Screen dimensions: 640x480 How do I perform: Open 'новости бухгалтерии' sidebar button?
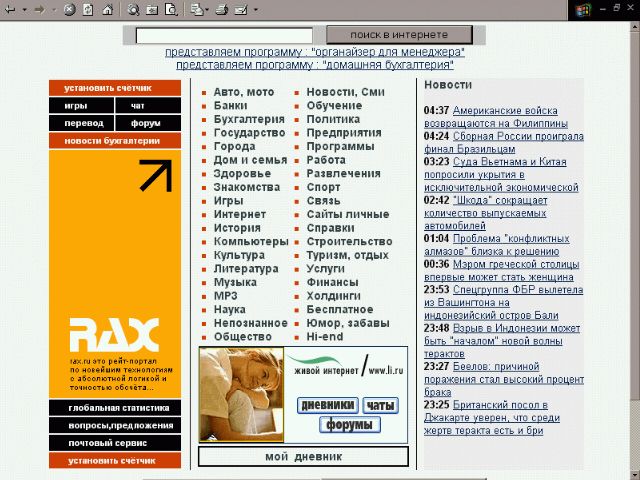click(115, 141)
